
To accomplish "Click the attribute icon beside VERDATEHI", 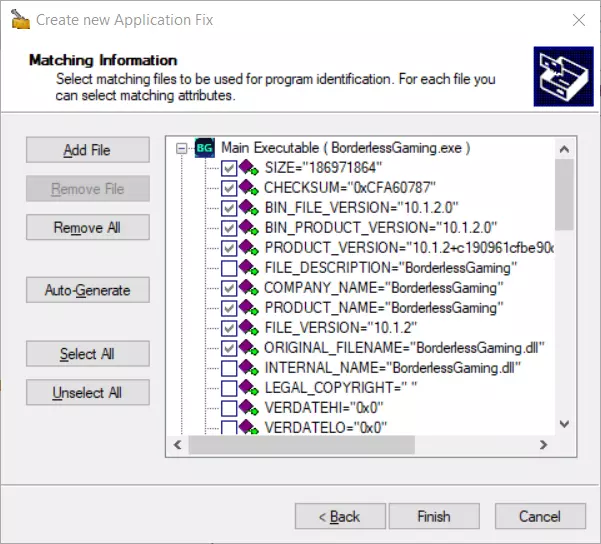I will pos(248,408).
